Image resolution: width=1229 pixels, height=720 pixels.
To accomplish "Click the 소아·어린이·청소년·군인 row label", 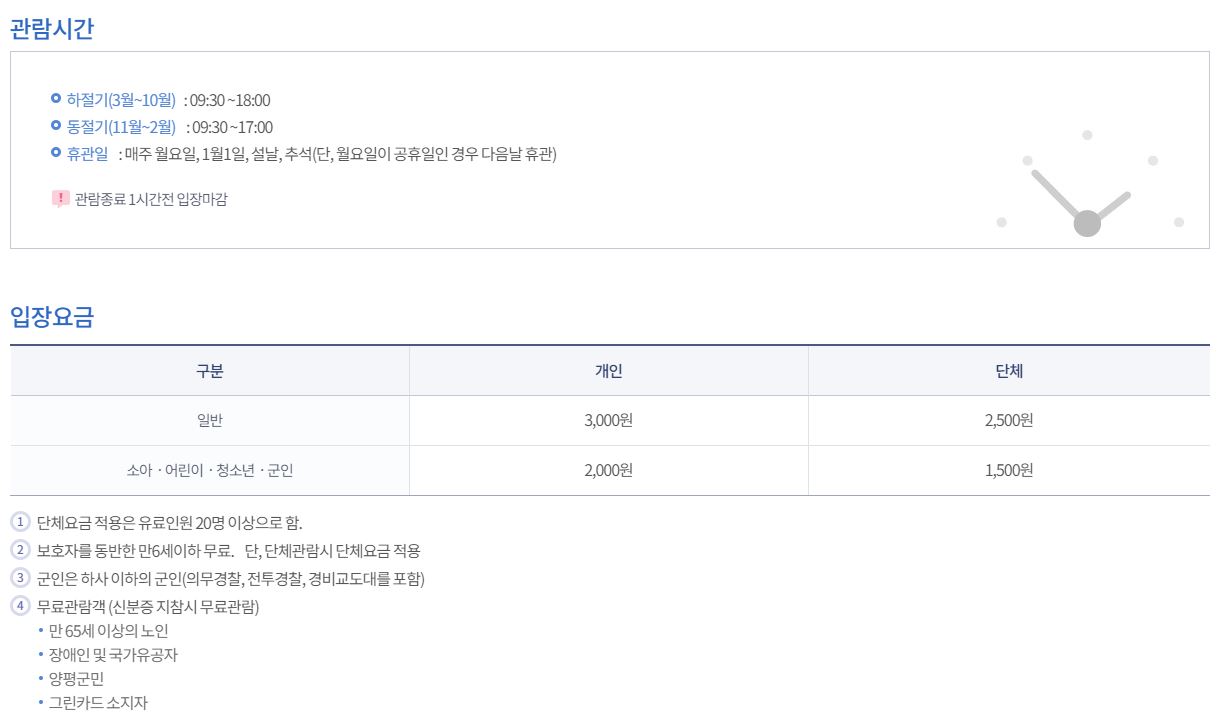I will [x=210, y=470].
